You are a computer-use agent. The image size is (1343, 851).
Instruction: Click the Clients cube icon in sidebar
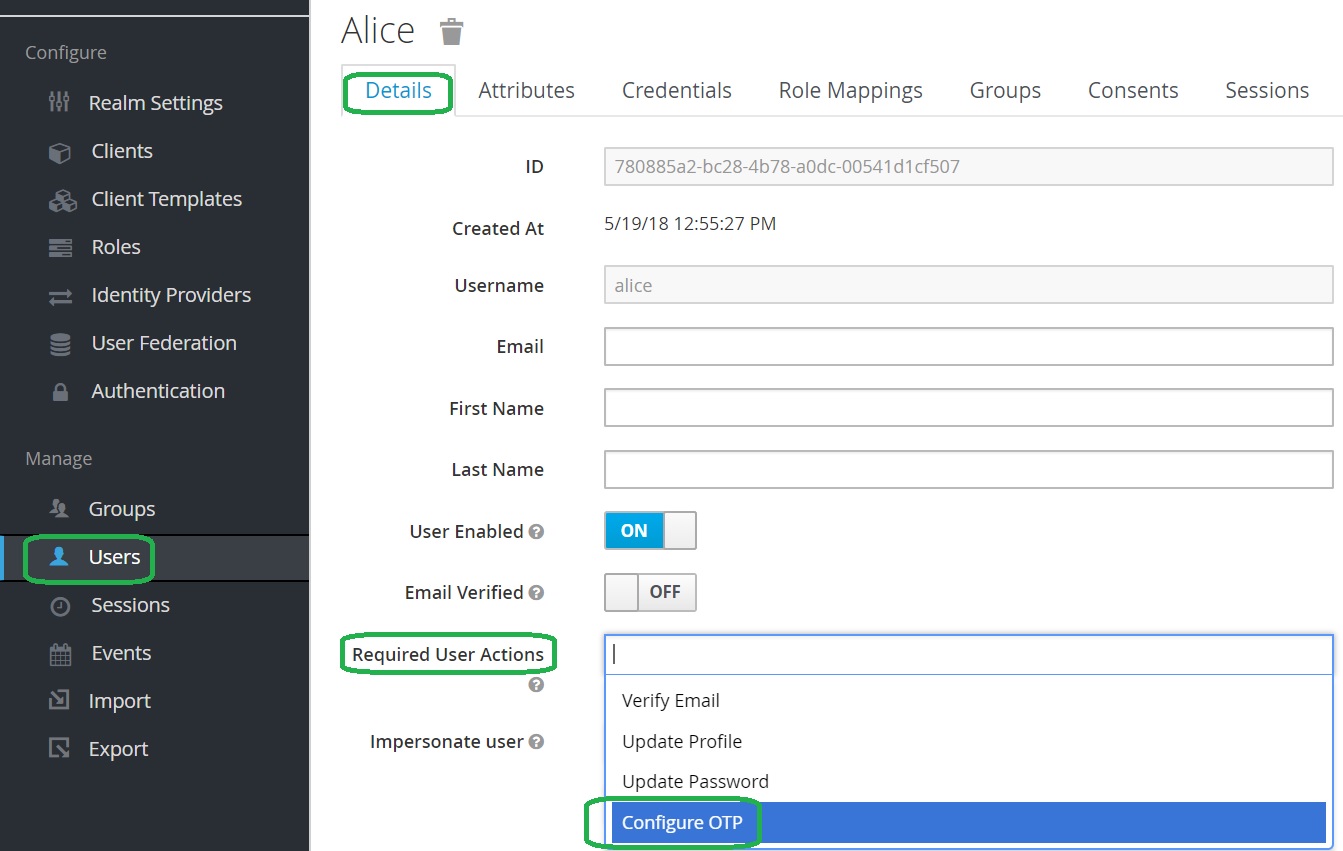point(60,152)
